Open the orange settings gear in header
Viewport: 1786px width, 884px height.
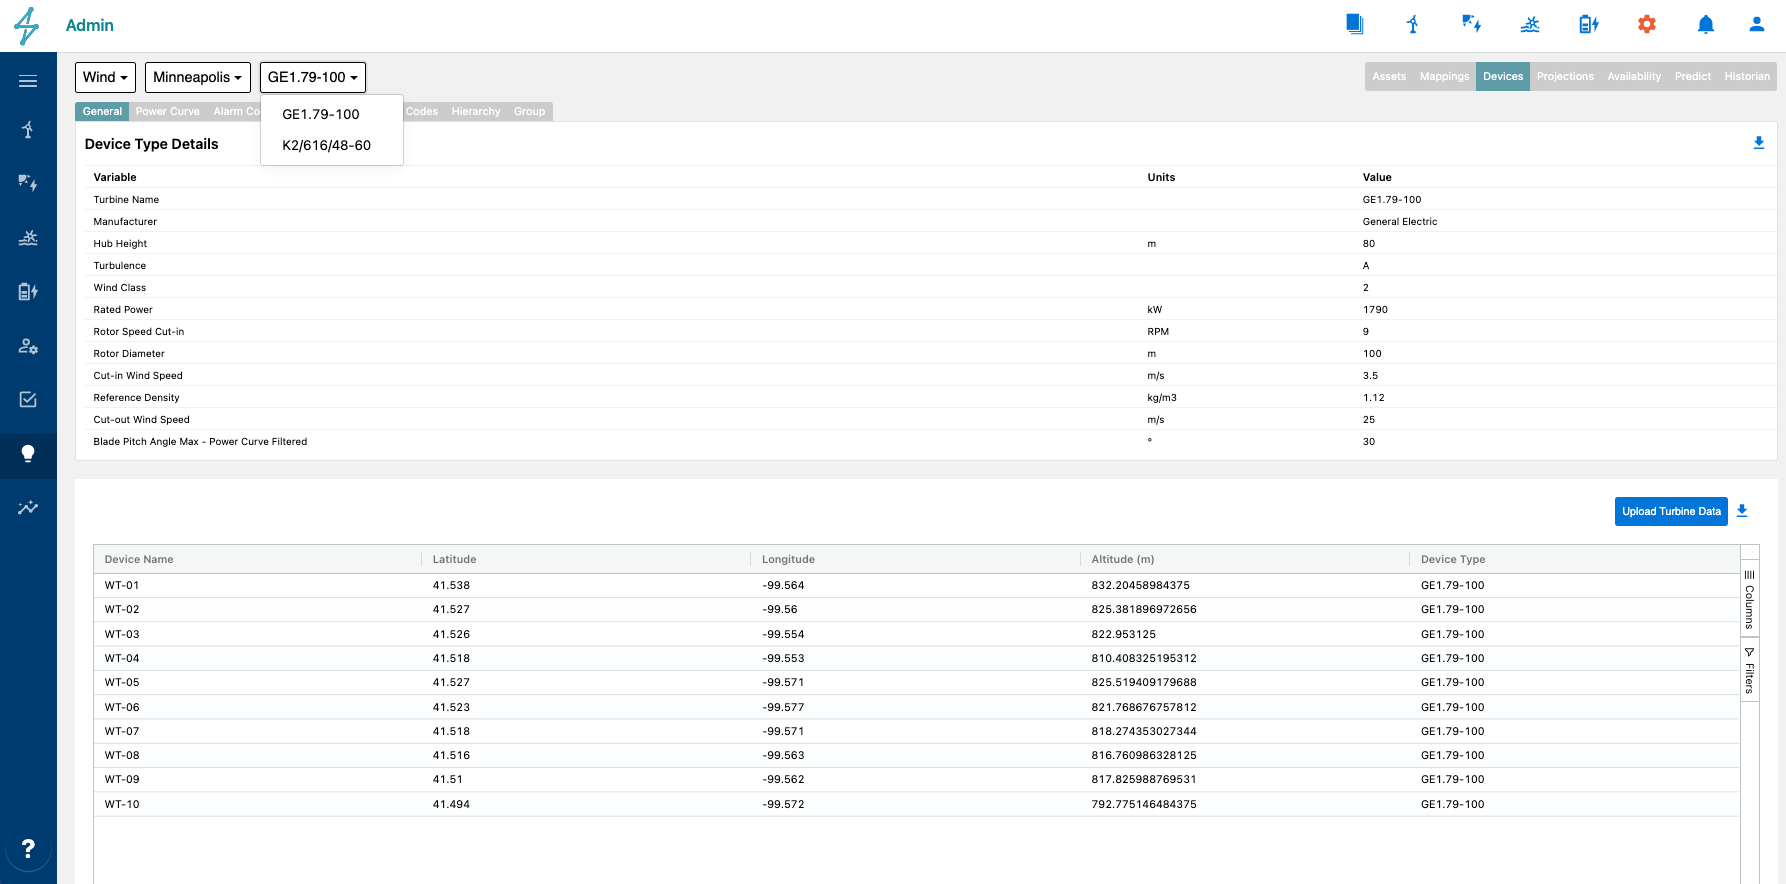[1647, 24]
